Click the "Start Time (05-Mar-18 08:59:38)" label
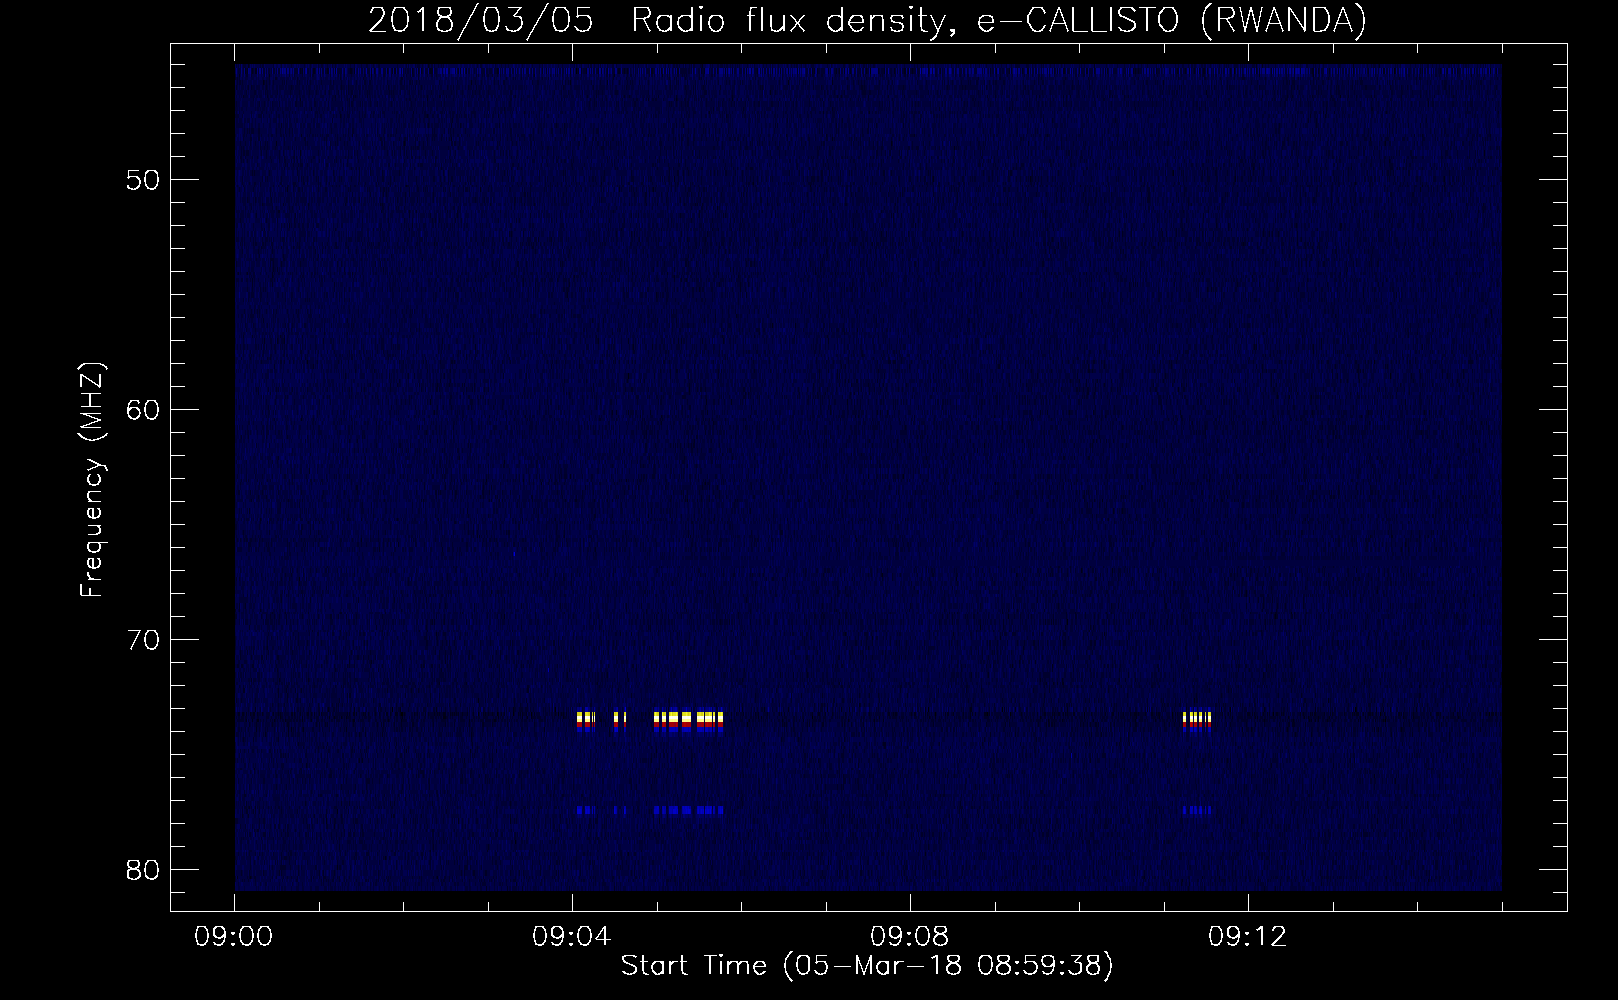This screenshot has height=1000, width=1618. point(866,966)
